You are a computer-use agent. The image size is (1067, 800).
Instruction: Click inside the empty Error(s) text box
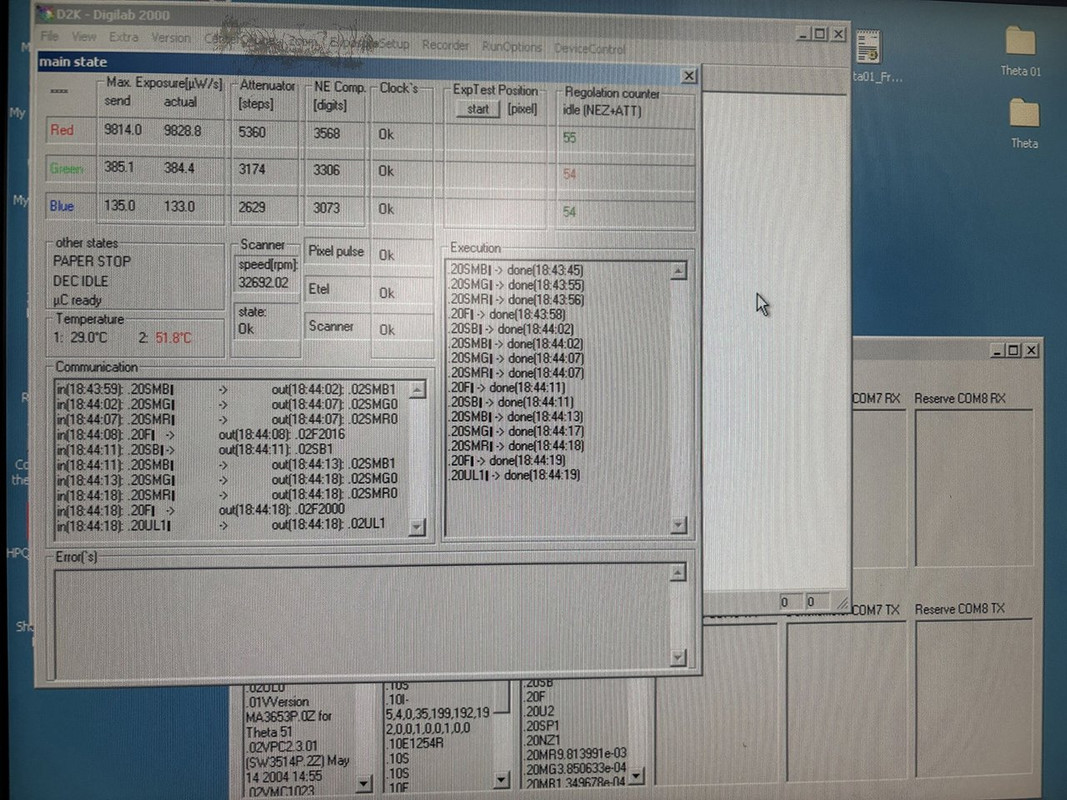coord(362,620)
